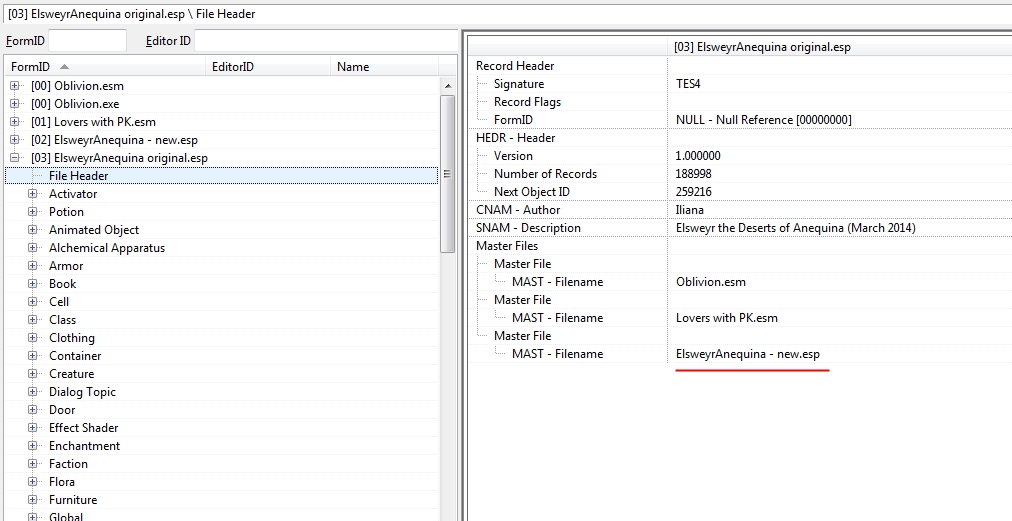Select the Version 1.000000 value

tap(698, 156)
